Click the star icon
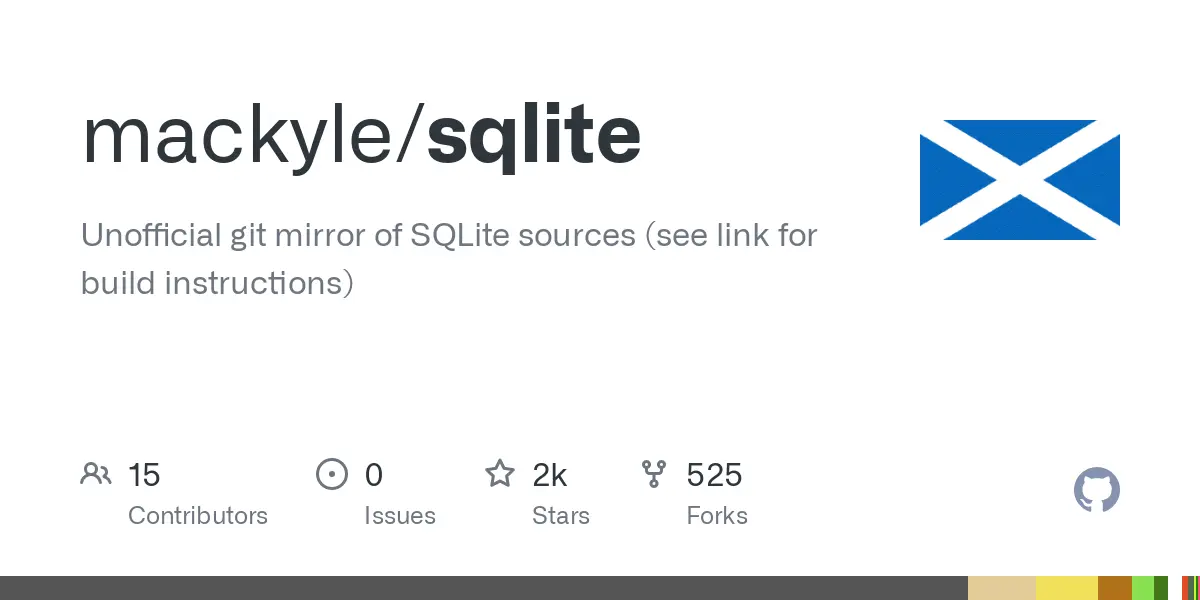This screenshot has height=600, width=1200. coord(500,474)
